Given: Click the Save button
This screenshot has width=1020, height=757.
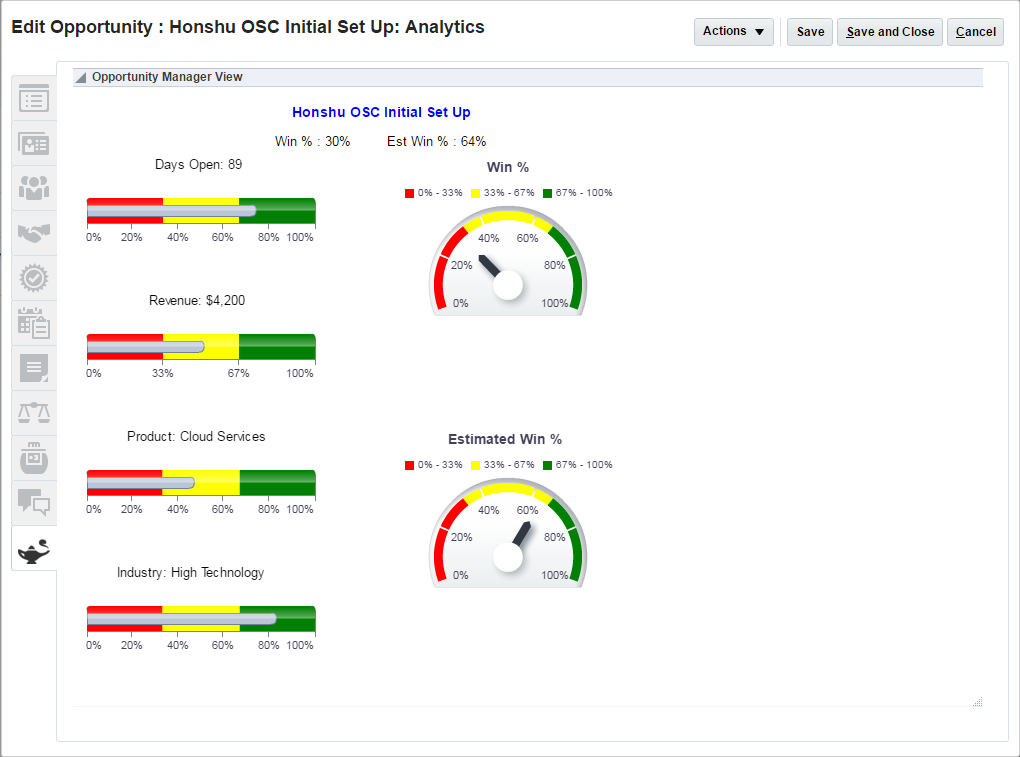Looking at the screenshot, I should point(810,32).
